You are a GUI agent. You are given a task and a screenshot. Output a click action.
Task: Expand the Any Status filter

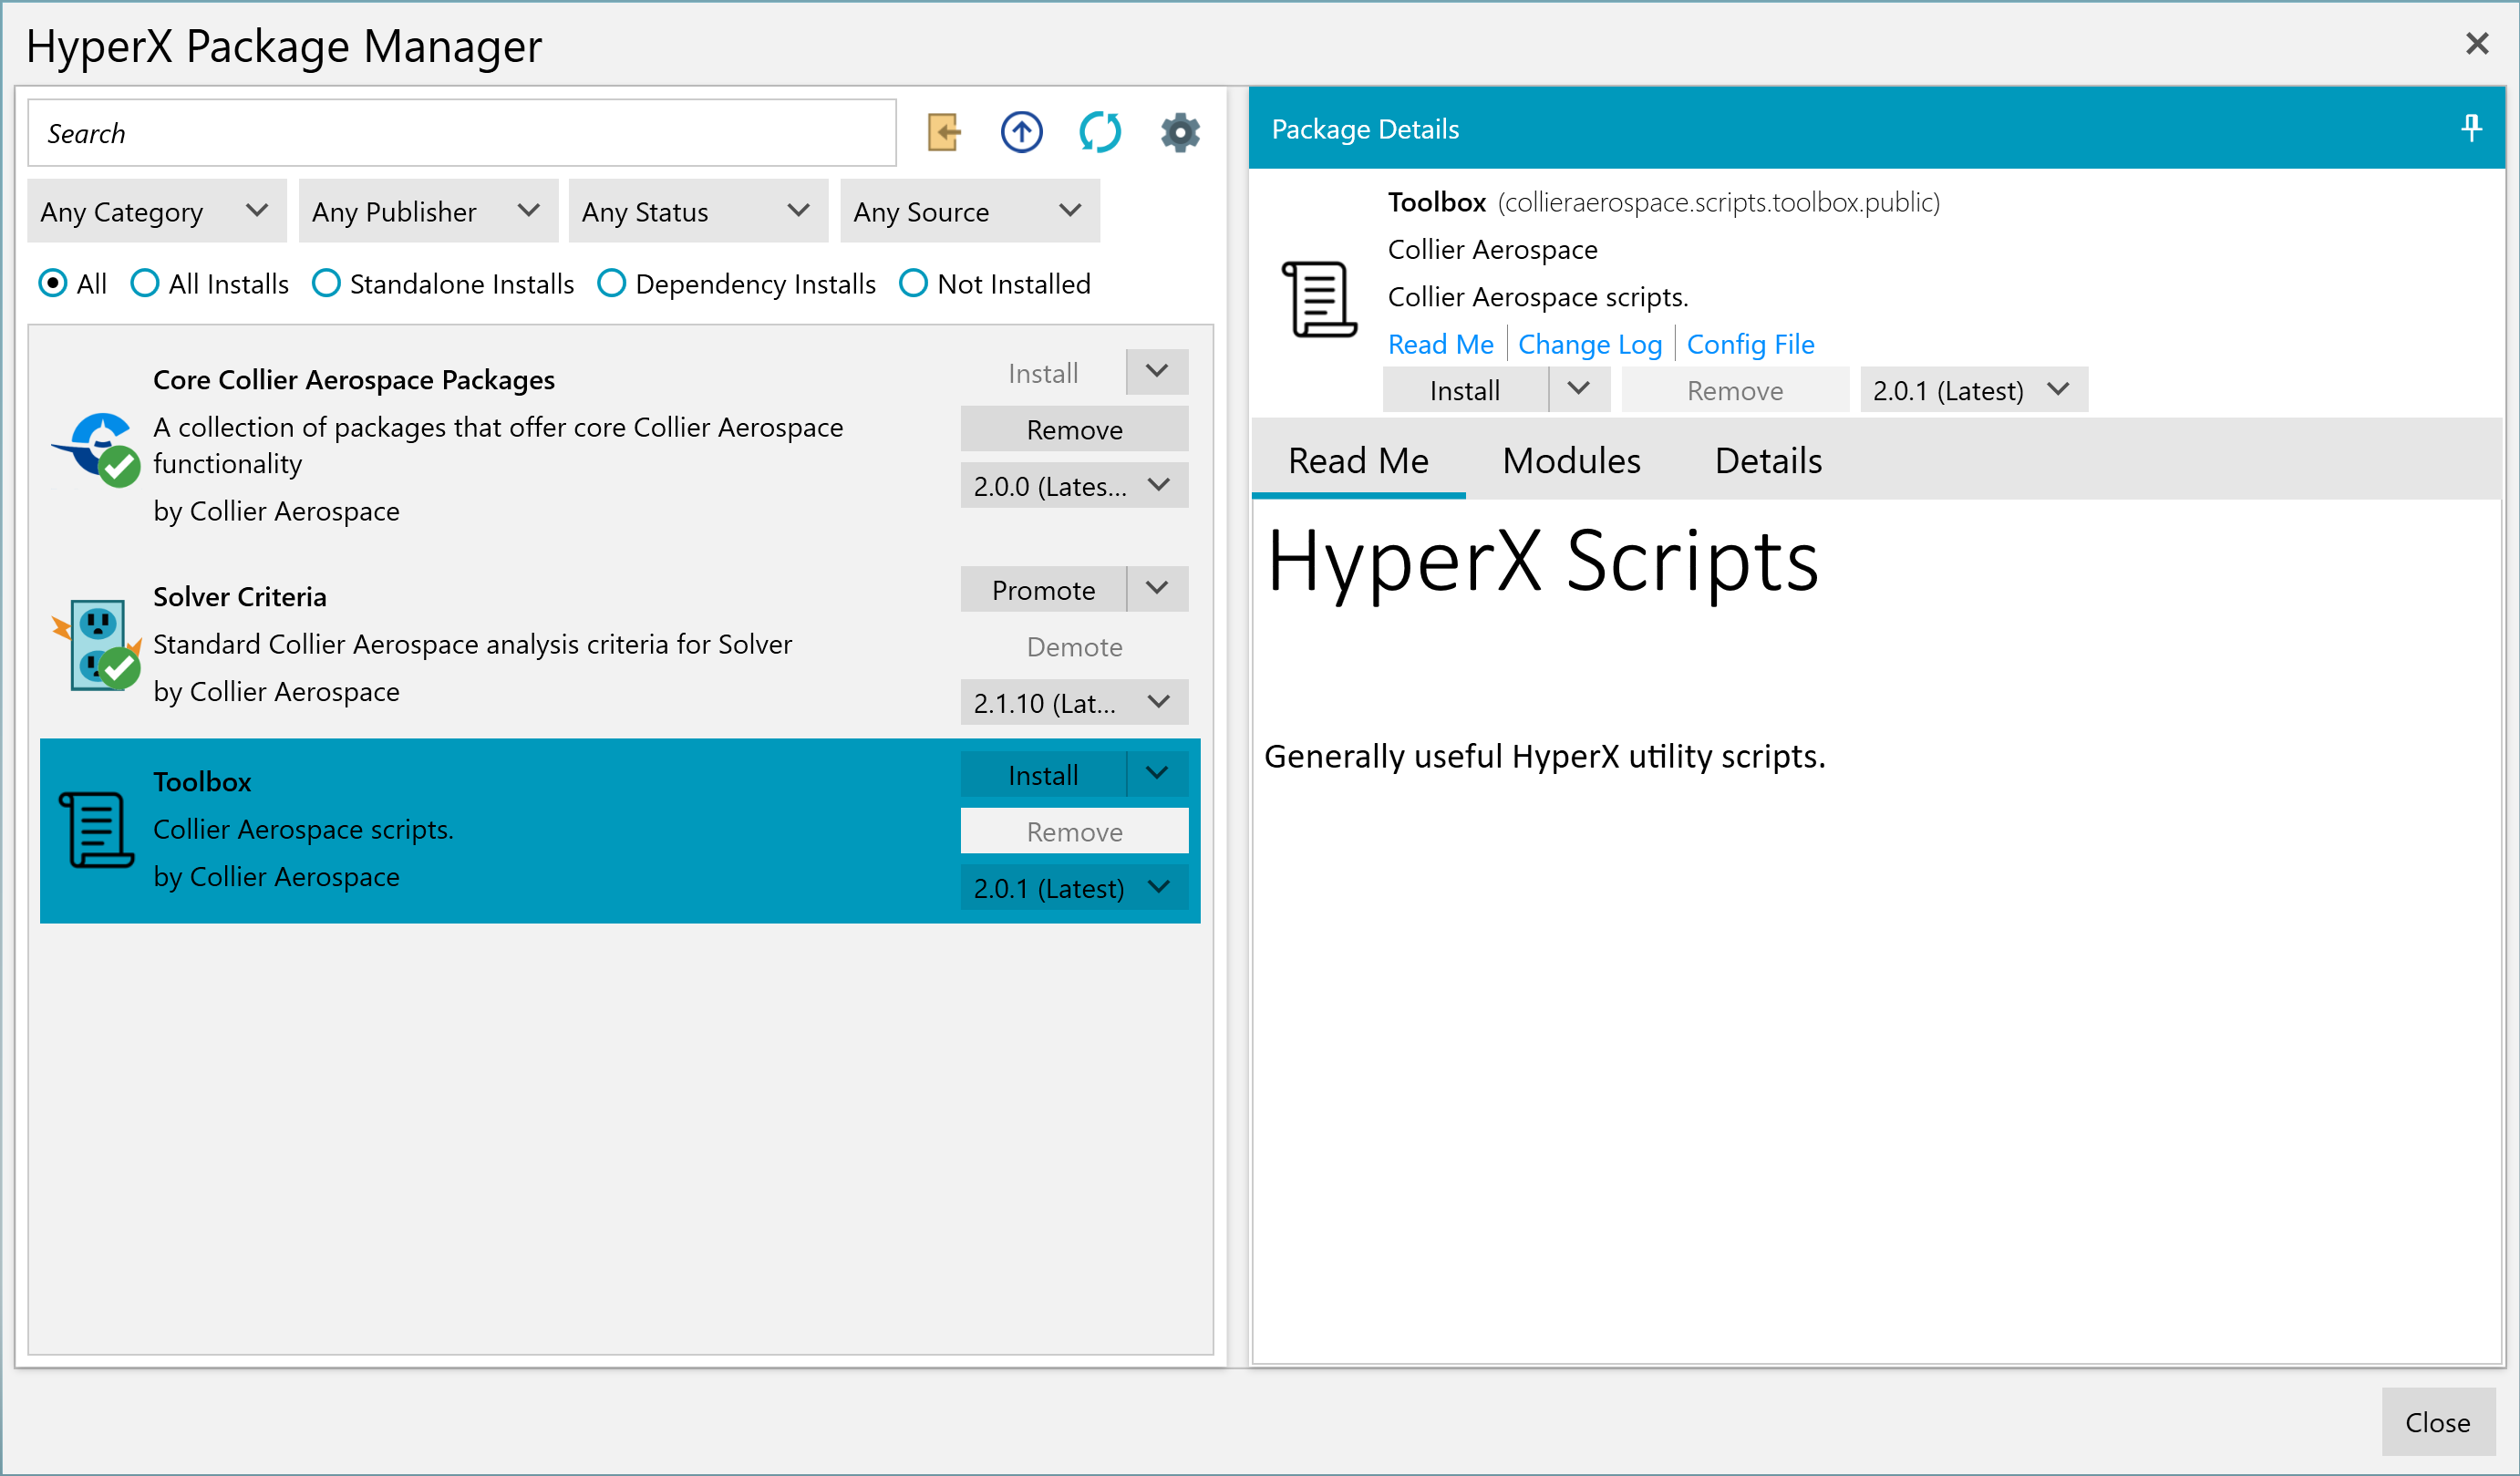coord(698,211)
